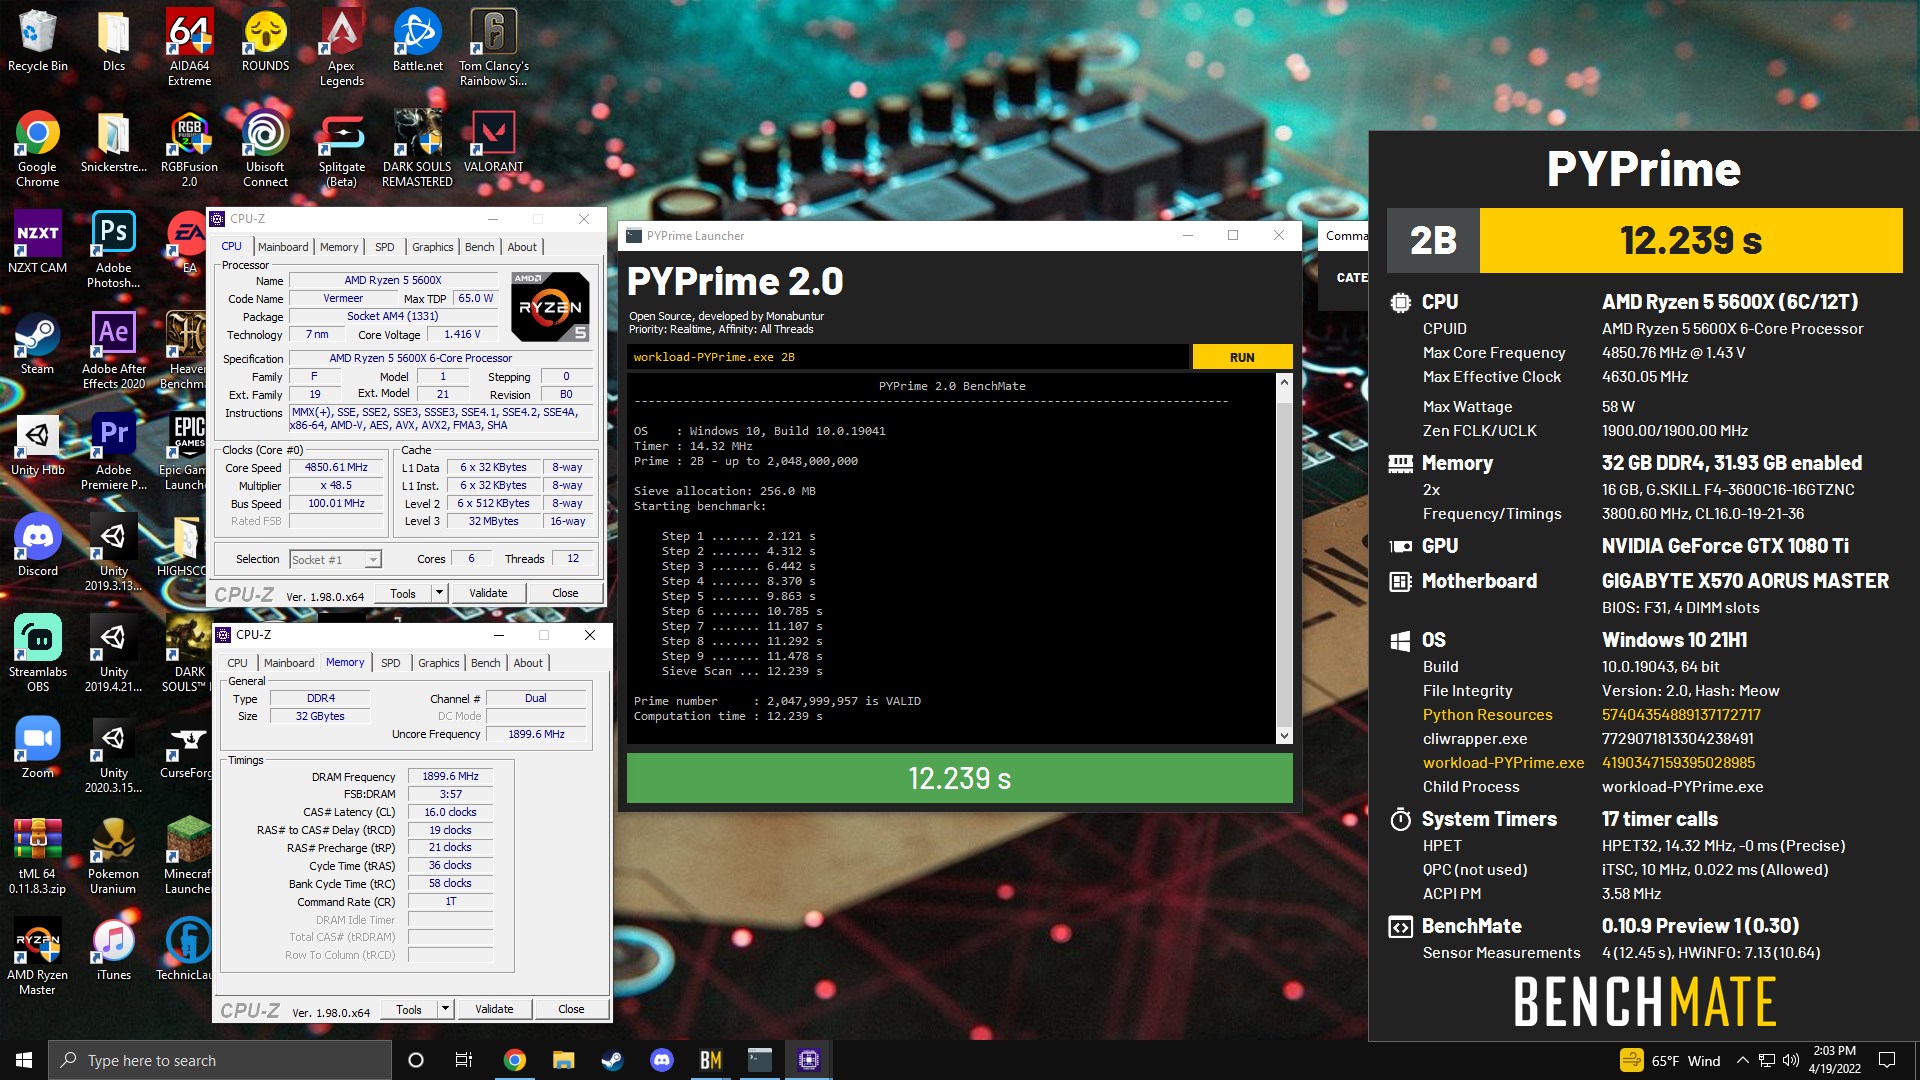Open Discord desktop icon
The height and width of the screenshot is (1080, 1920).
pyautogui.click(x=38, y=546)
